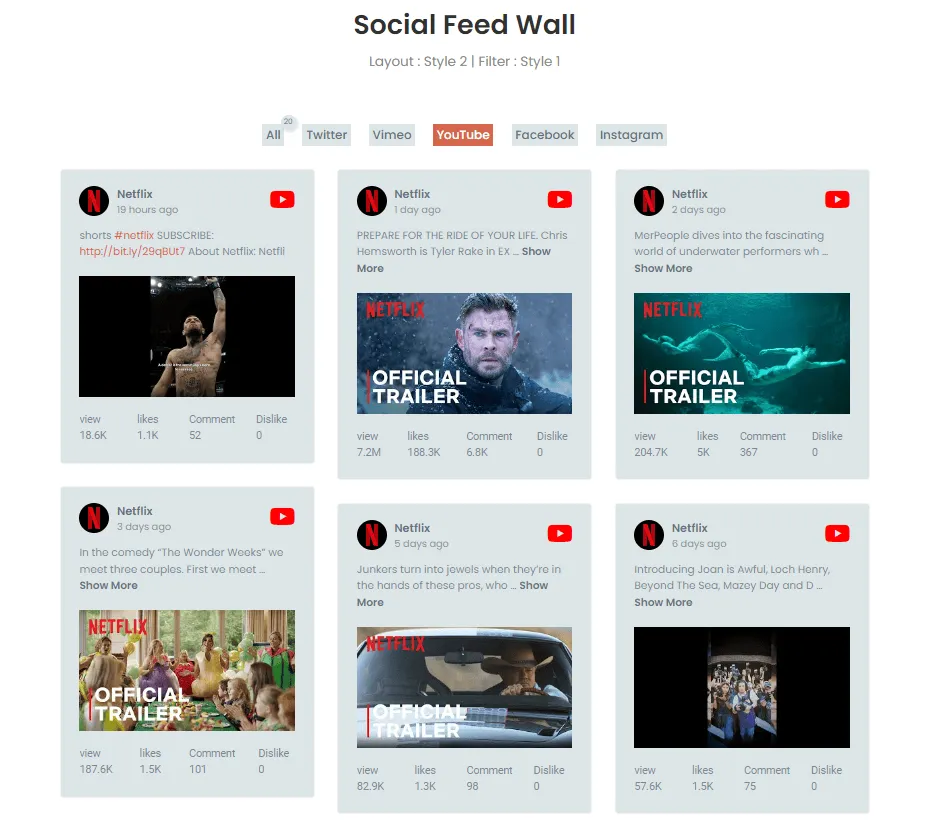The width and height of the screenshot is (931, 835).
Task: Open the Chris Hemsworth official trailer thumbnail
Action: pos(464,353)
